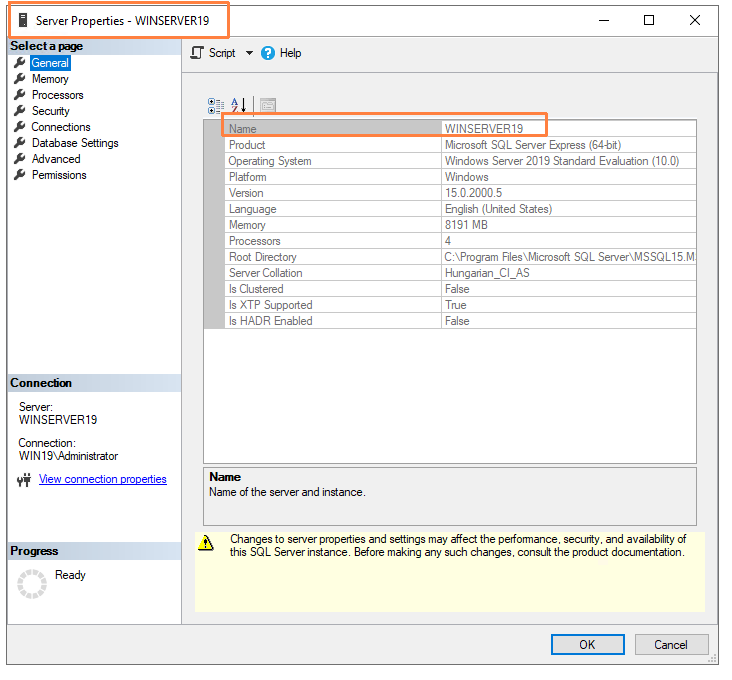Click the yellow warning triangle icon
732x680 pixels.
pos(206,544)
